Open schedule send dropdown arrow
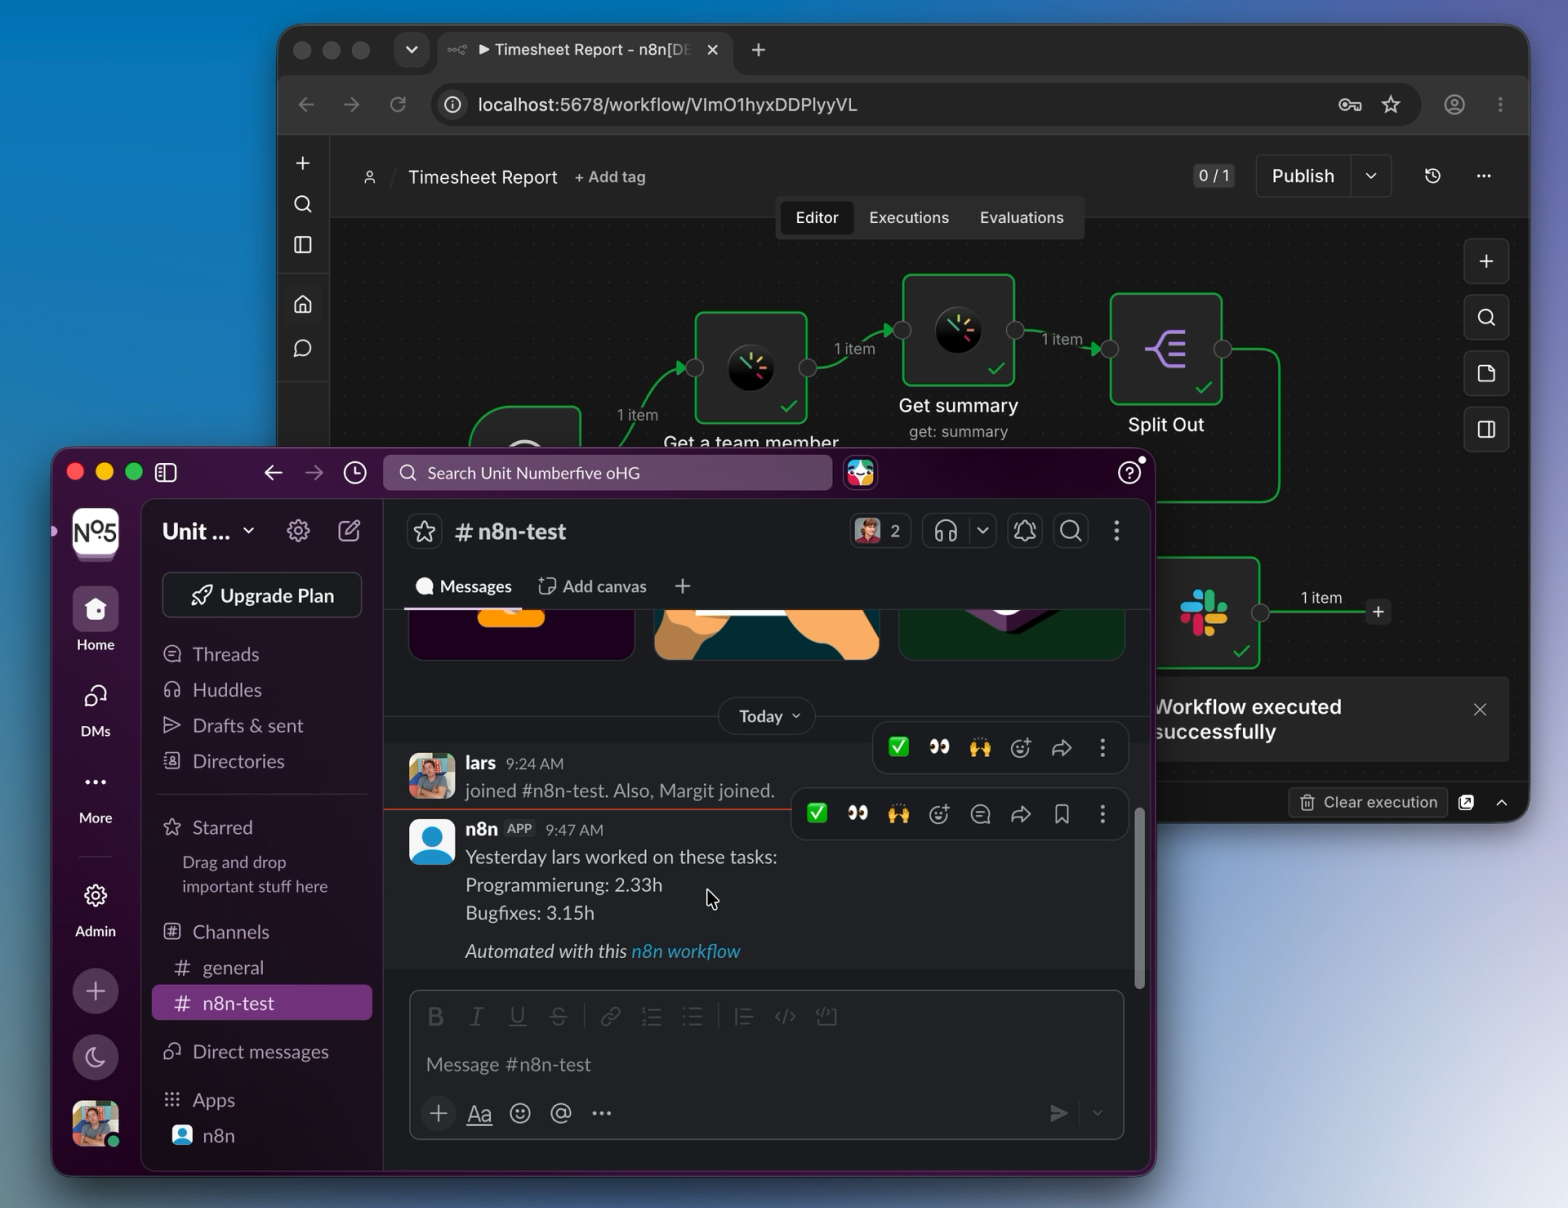 tap(1098, 1113)
